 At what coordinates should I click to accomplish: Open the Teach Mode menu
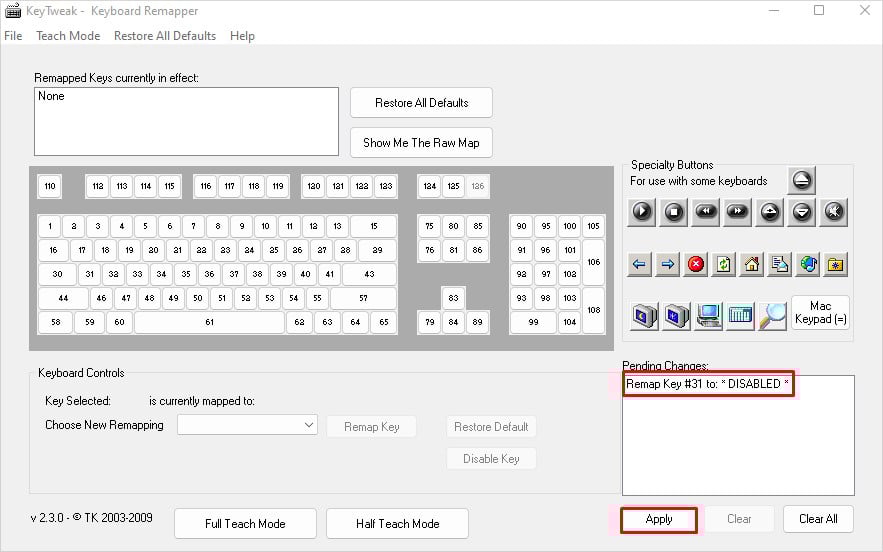68,35
